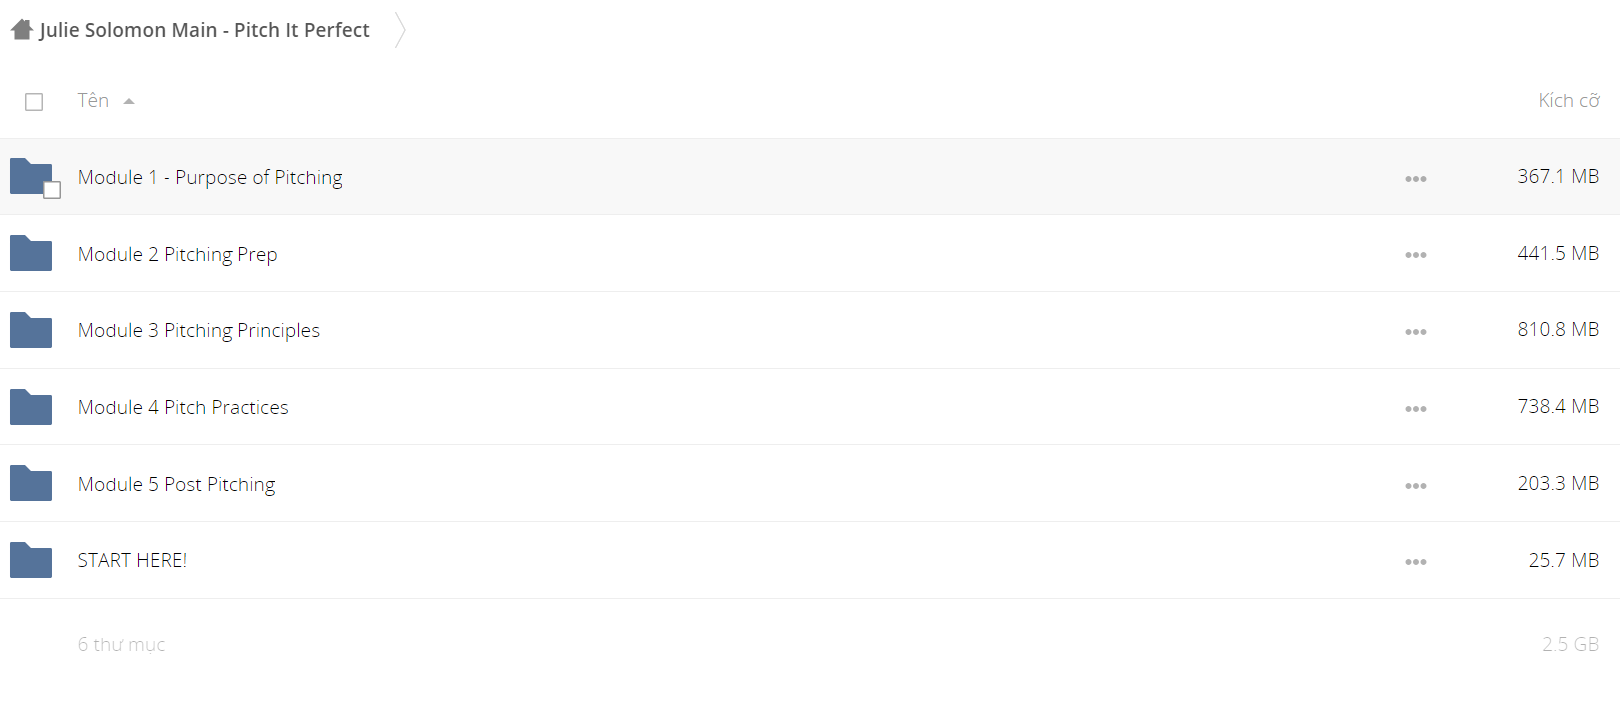The height and width of the screenshot is (707, 1620).
Task: Open folder icon for Module 3 Pitching Principles
Action: tap(31, 330)
